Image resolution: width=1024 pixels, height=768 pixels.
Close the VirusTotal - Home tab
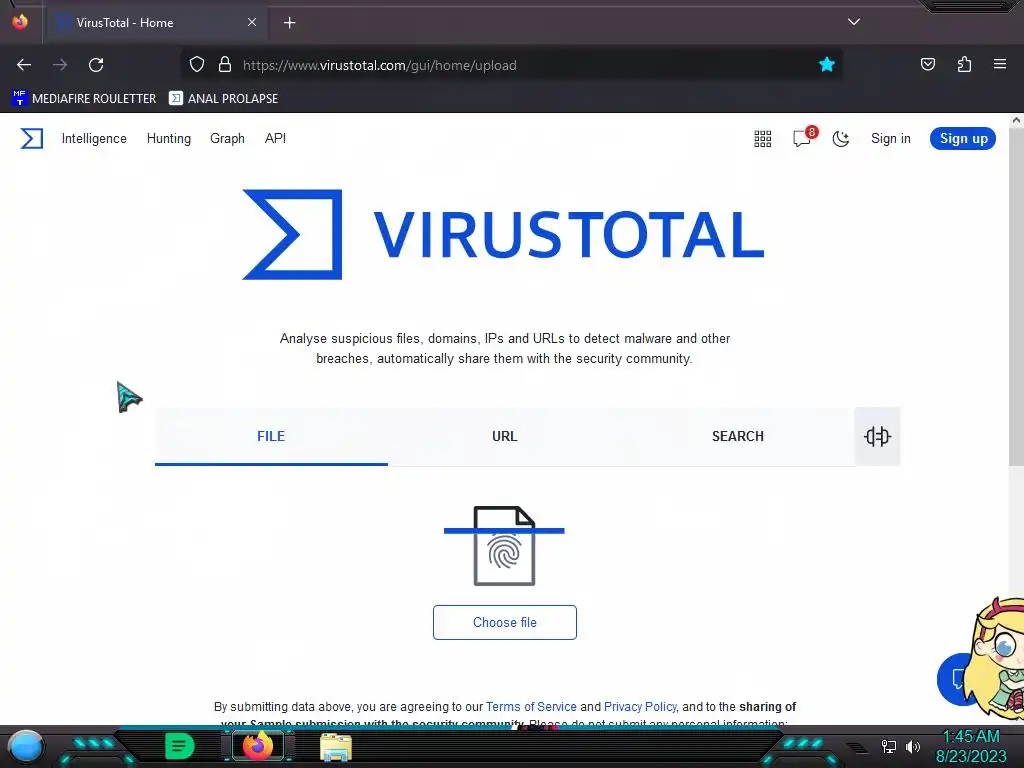coord(252,22)
